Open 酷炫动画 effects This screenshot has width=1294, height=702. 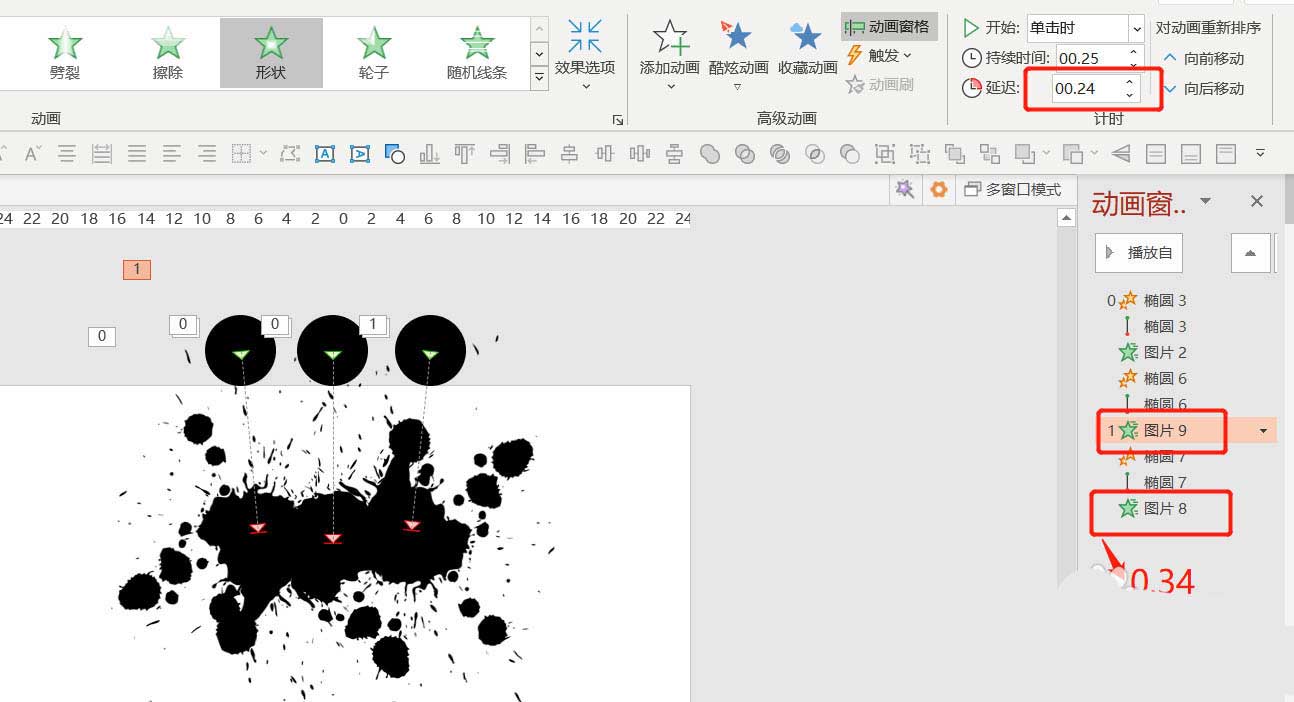pyautogui.click(x=738, y=38)
